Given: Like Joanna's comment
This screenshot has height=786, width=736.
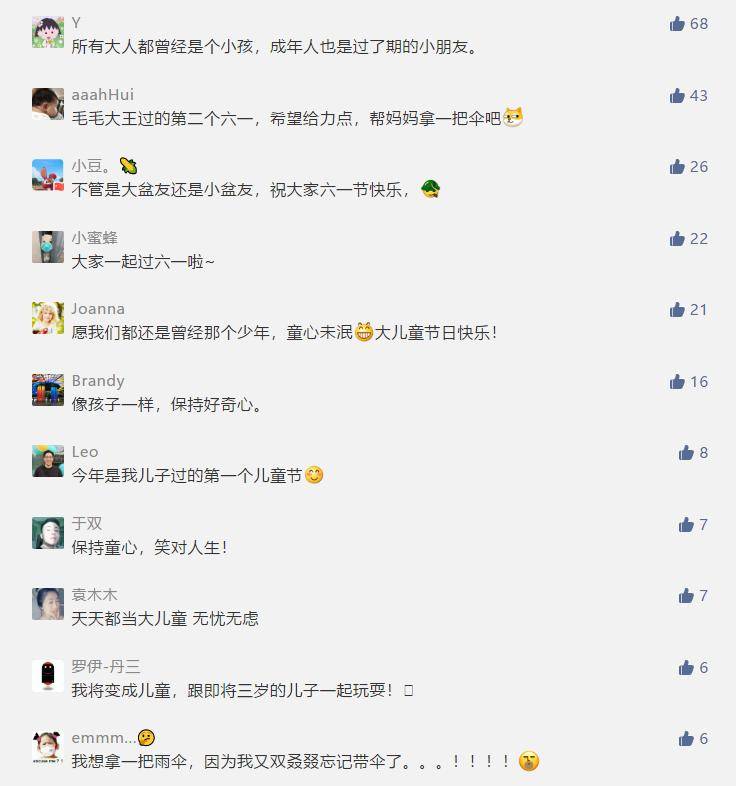Looking at the screenshot, I should coord(677,310).
